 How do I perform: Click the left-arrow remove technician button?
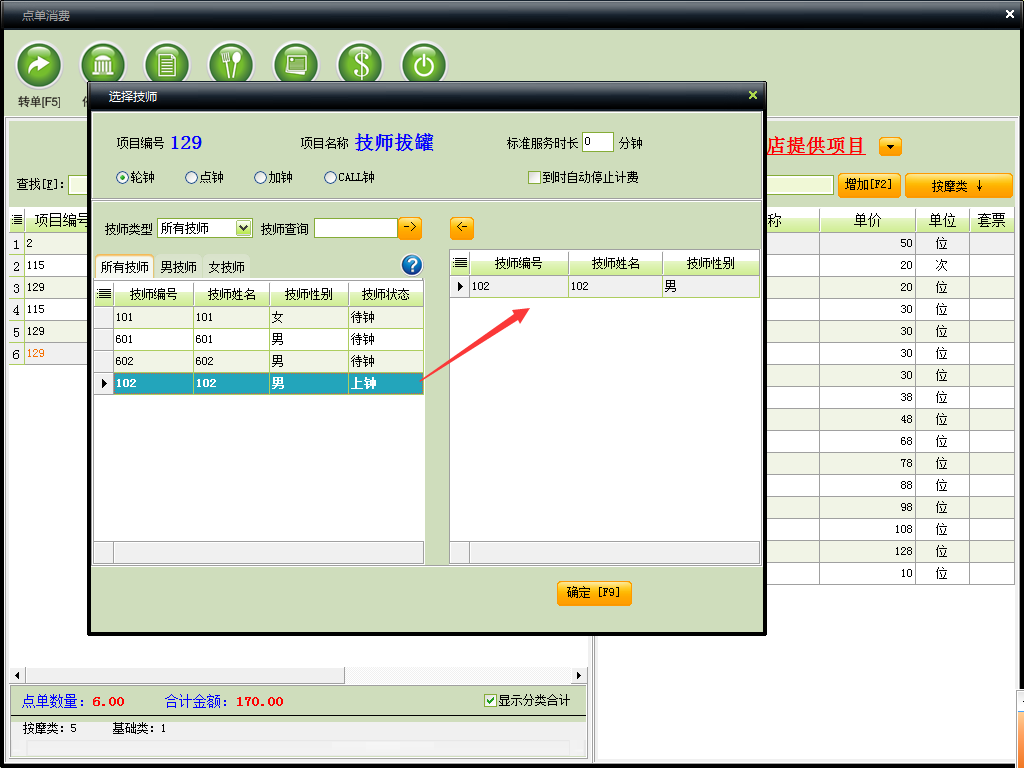[x=461, y=228]
